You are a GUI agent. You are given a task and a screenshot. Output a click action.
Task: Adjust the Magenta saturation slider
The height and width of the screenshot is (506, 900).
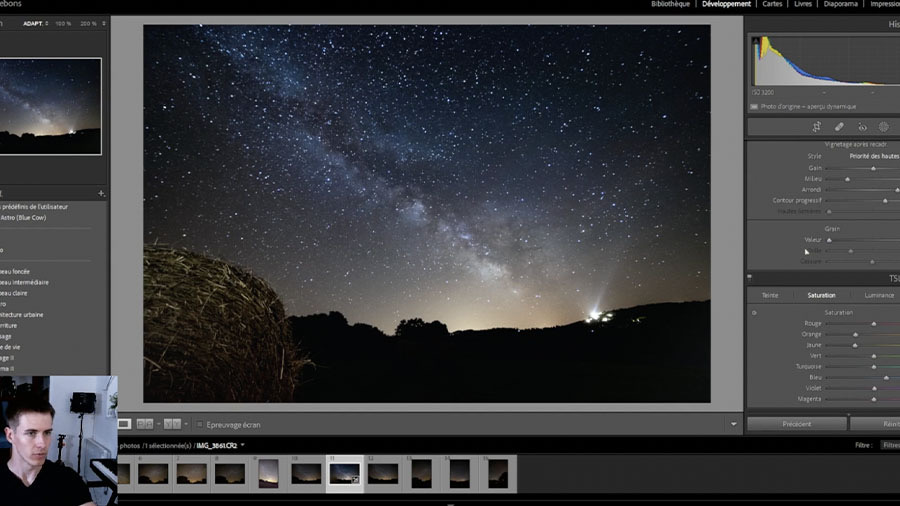874,399
